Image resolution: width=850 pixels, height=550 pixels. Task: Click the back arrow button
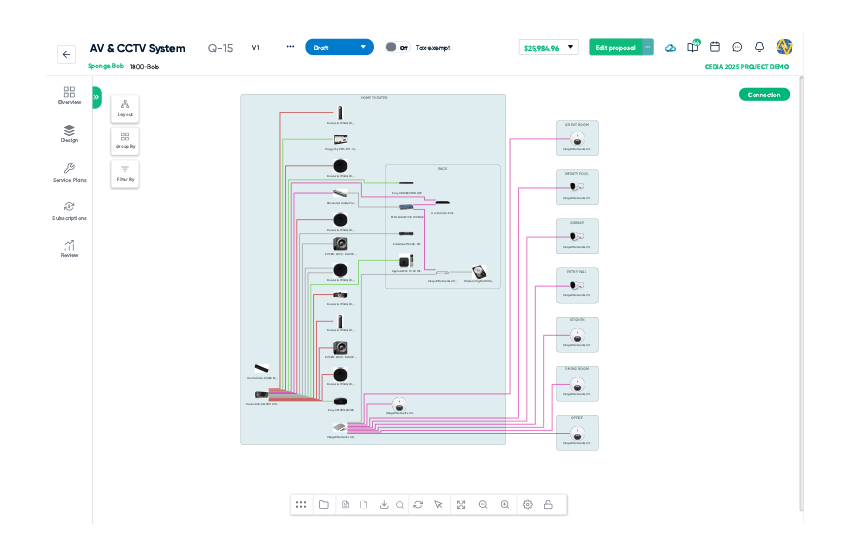[66, 55]
